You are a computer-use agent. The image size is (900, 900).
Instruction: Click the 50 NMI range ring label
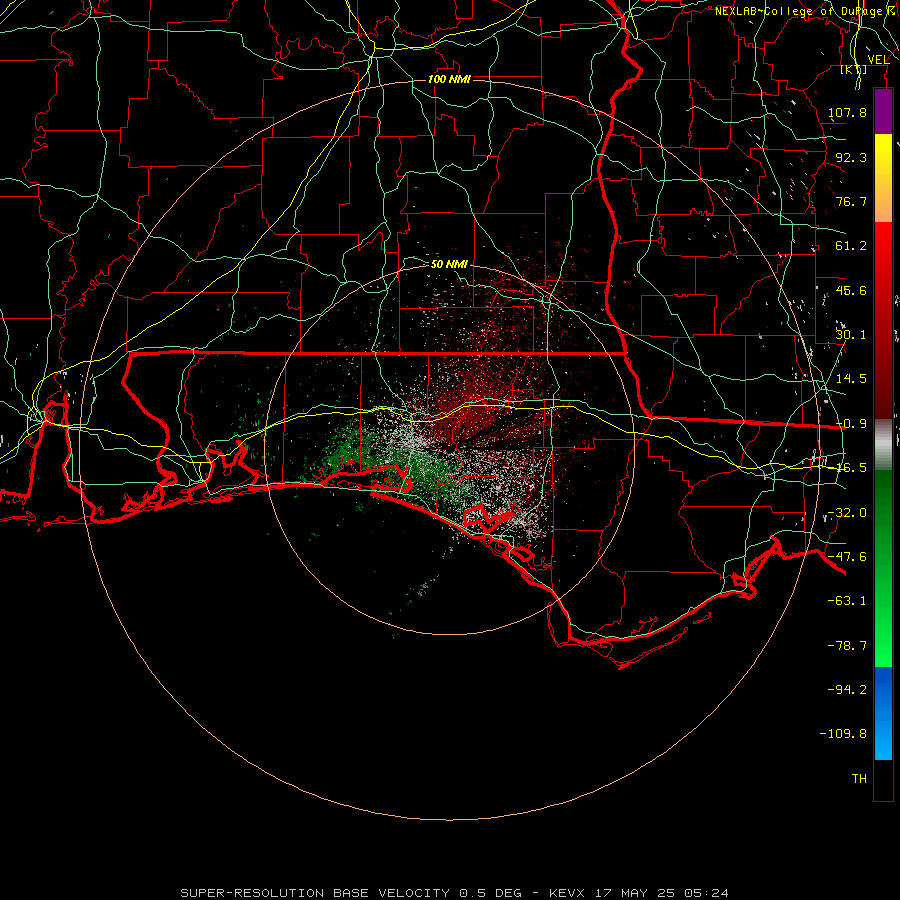click(x=449, y=264)
